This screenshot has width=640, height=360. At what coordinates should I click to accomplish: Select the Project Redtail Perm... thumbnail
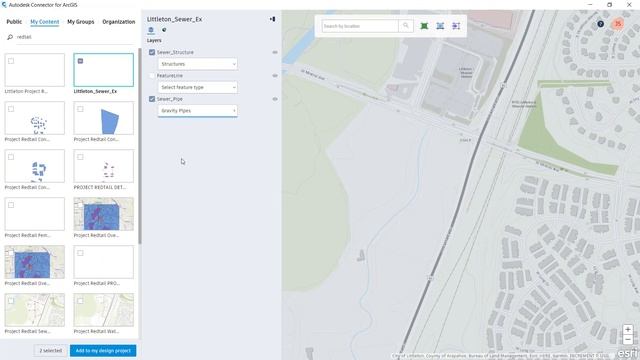(35, 214)
